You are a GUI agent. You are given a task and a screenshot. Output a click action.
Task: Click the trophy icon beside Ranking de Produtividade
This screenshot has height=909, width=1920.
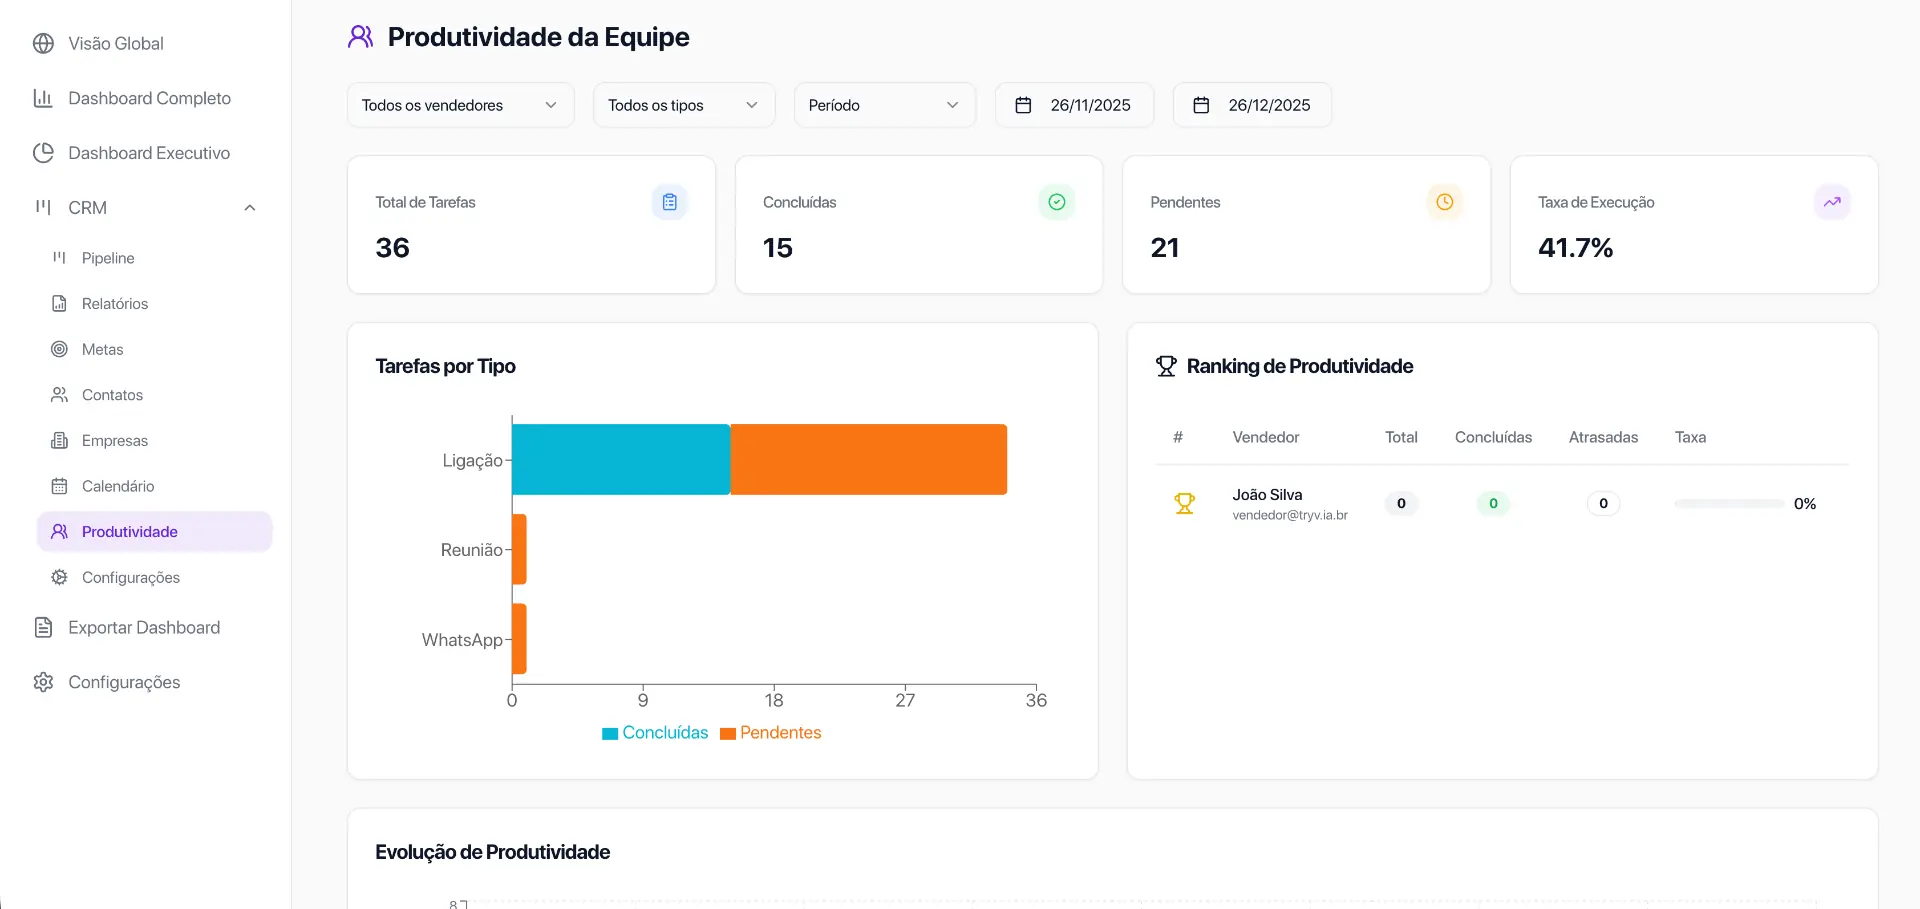pyautogui.click(x=1165, y=366)
